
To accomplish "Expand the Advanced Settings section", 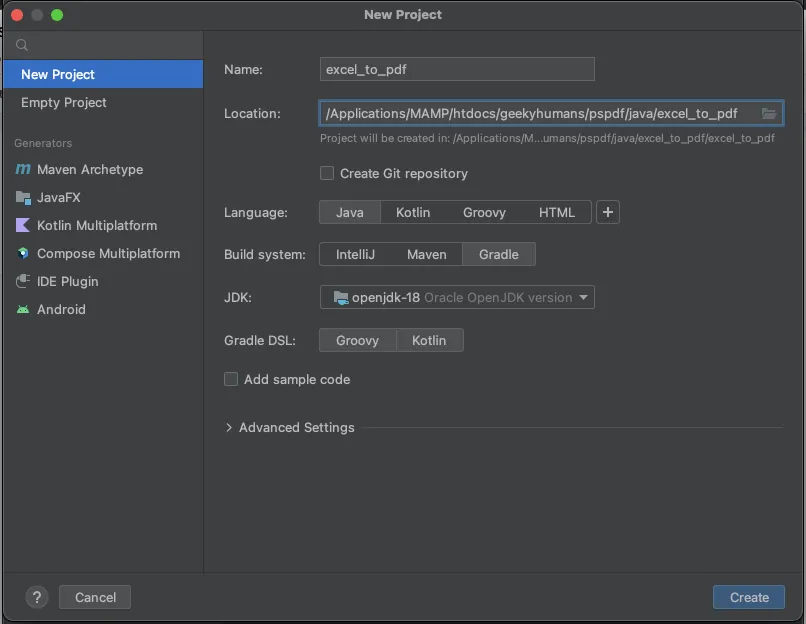I will 290,427.
